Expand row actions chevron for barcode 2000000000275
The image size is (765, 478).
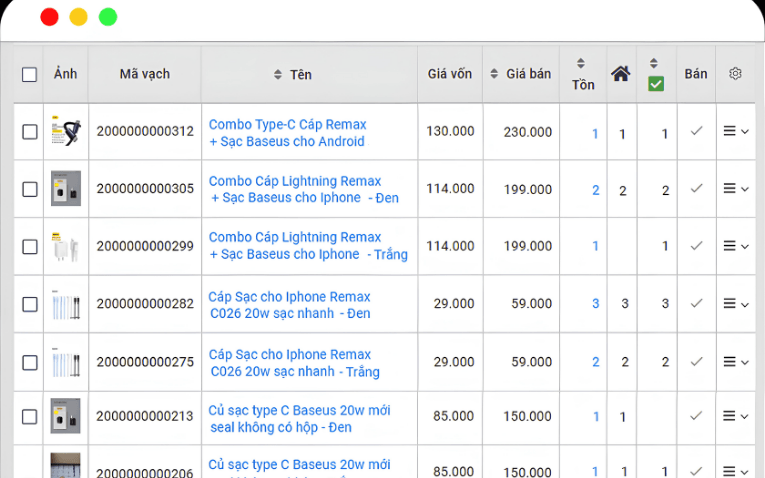(745, 362)
